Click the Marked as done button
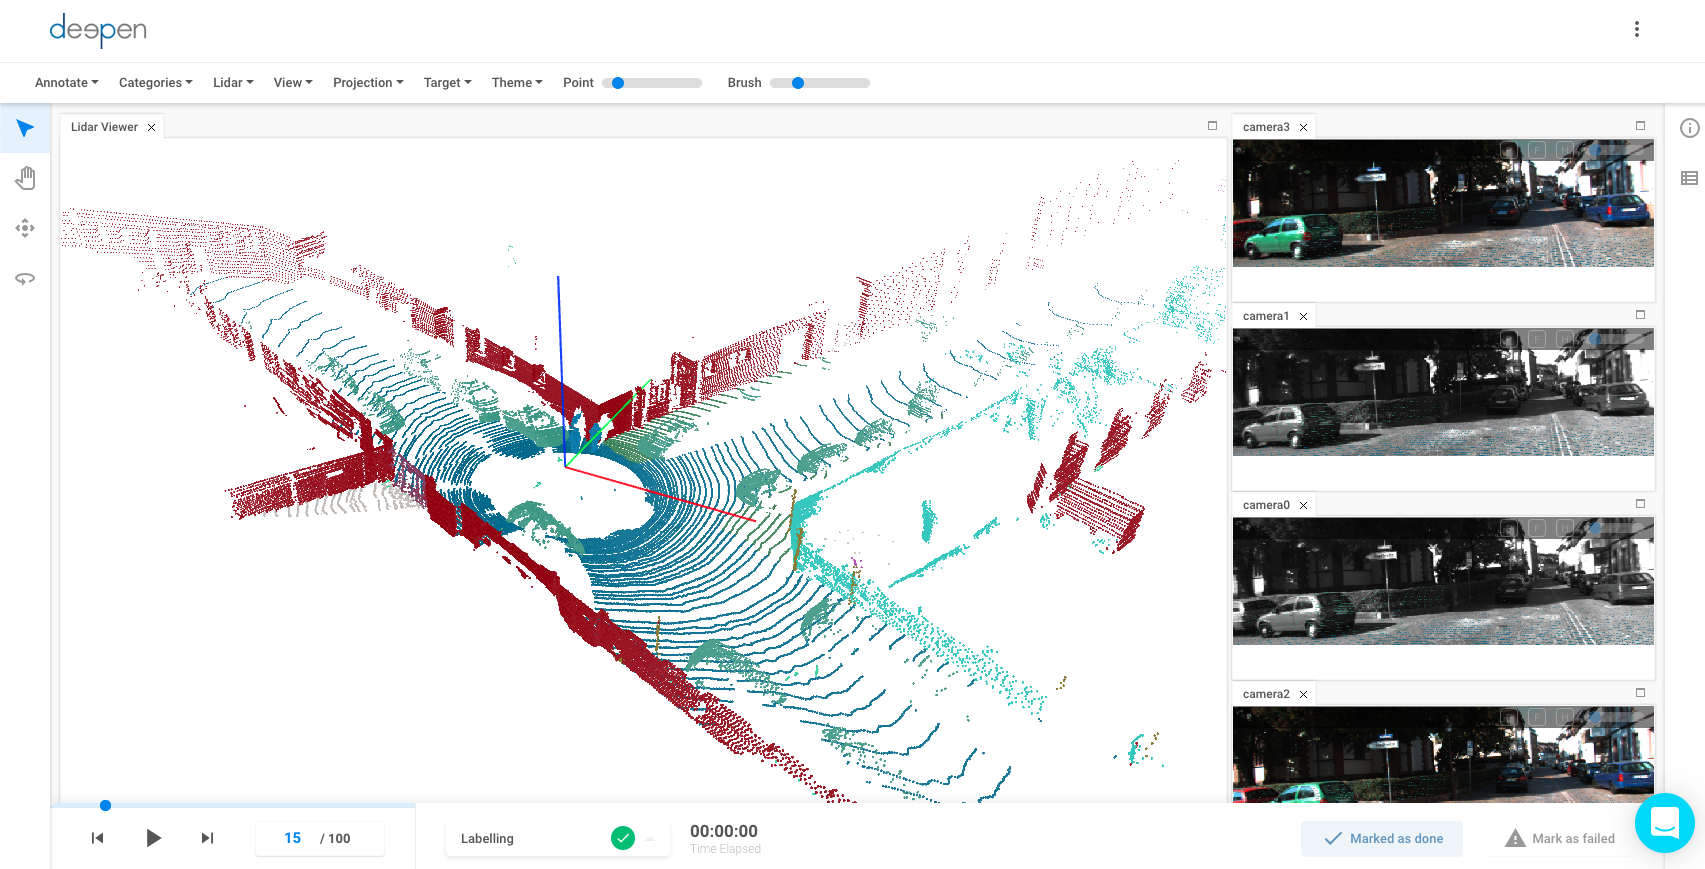Screen dimensions: 1705x869 tap(1382, 839)
